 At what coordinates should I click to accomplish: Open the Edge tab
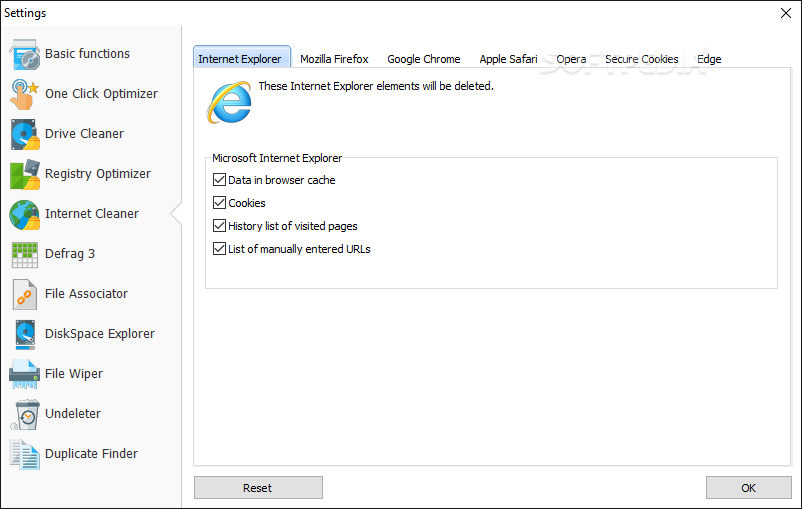(x=709, y=59)
